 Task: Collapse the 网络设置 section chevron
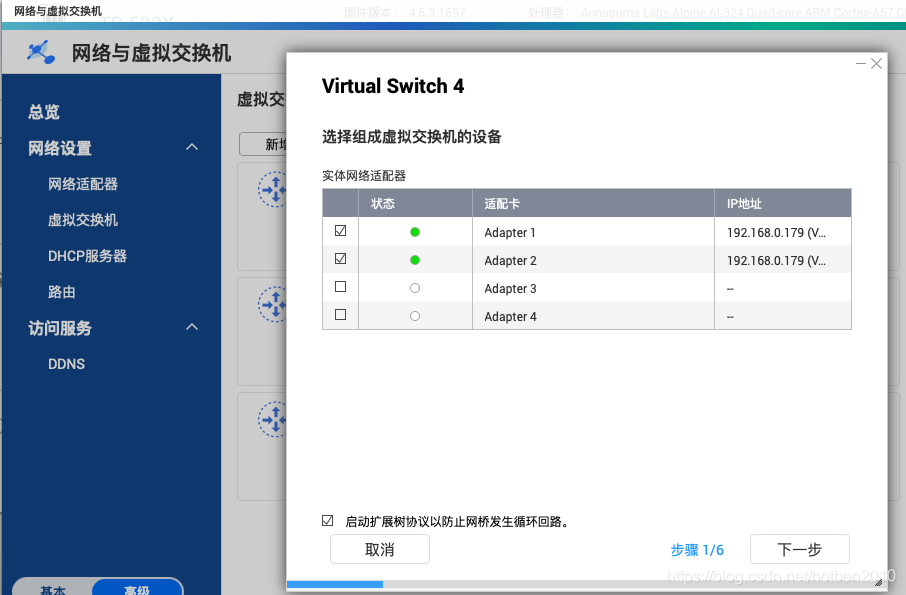192,147
